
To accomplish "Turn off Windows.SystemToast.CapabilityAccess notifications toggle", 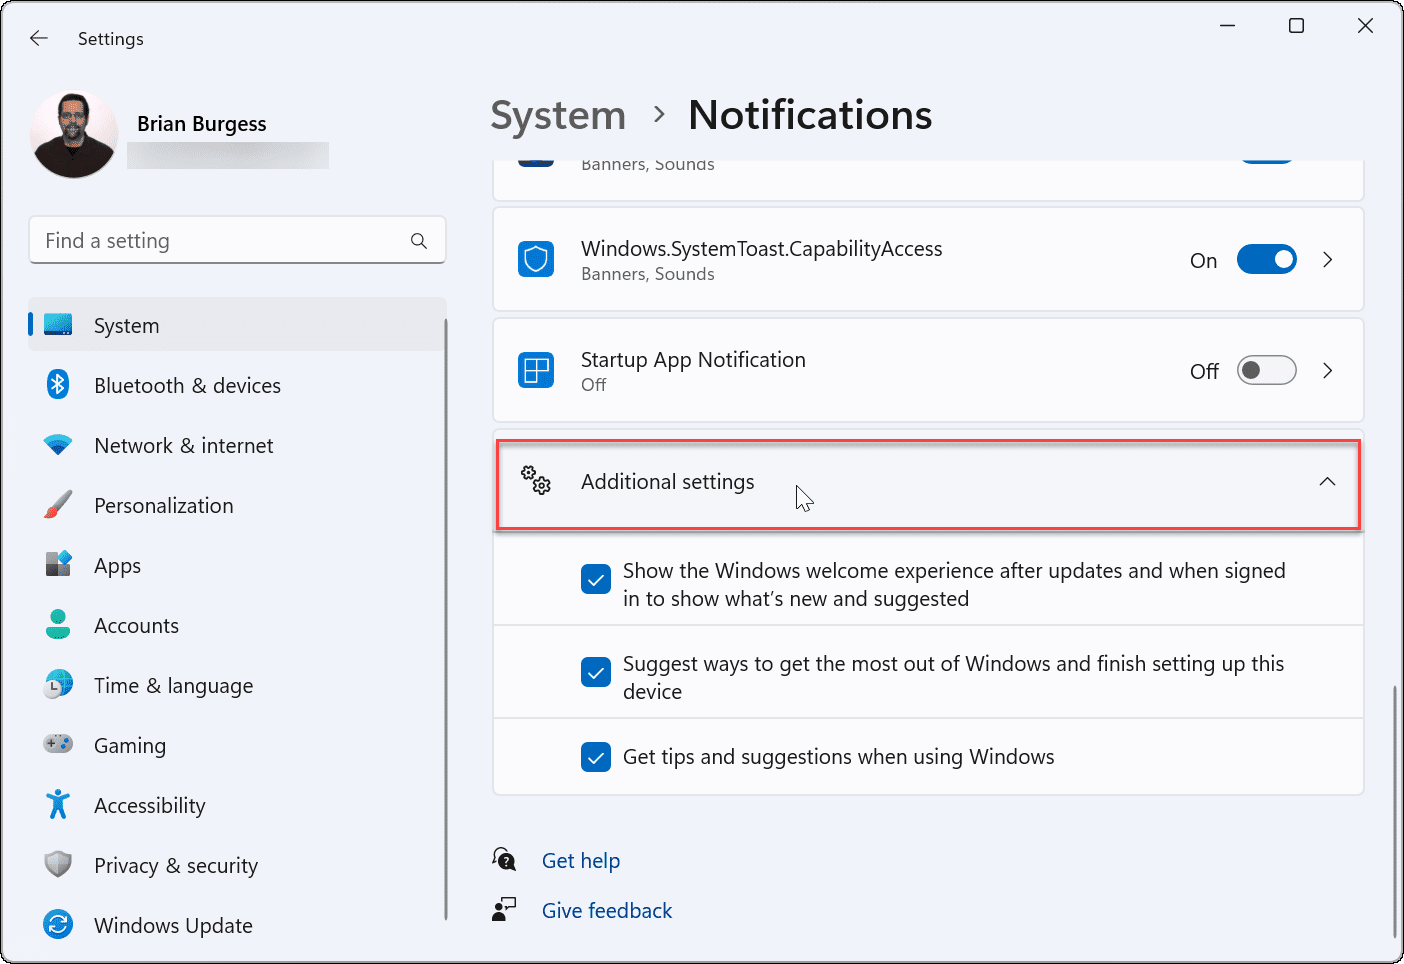I will tap(1267, 259).
